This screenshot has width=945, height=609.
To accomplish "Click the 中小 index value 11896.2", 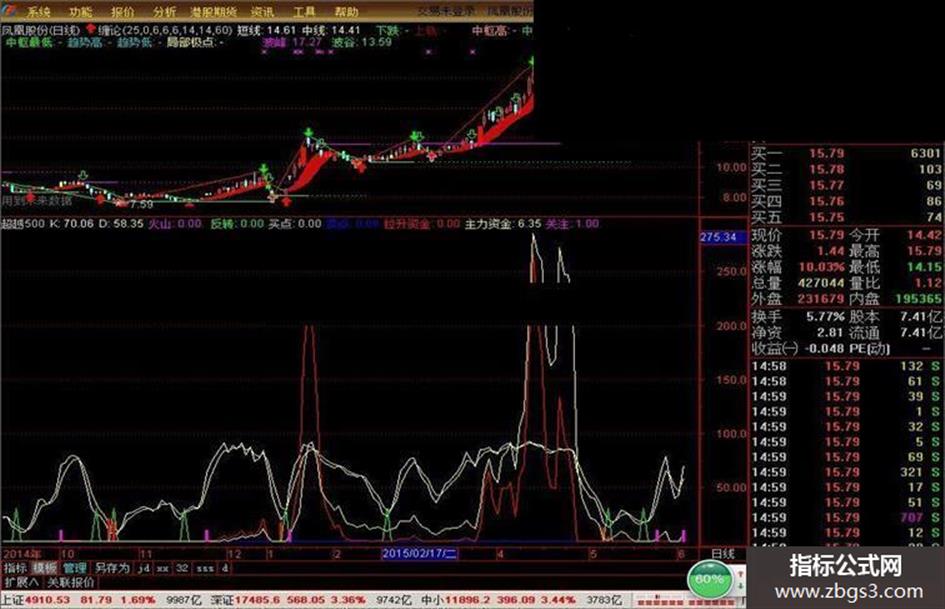I will click(x=469, y=600).
